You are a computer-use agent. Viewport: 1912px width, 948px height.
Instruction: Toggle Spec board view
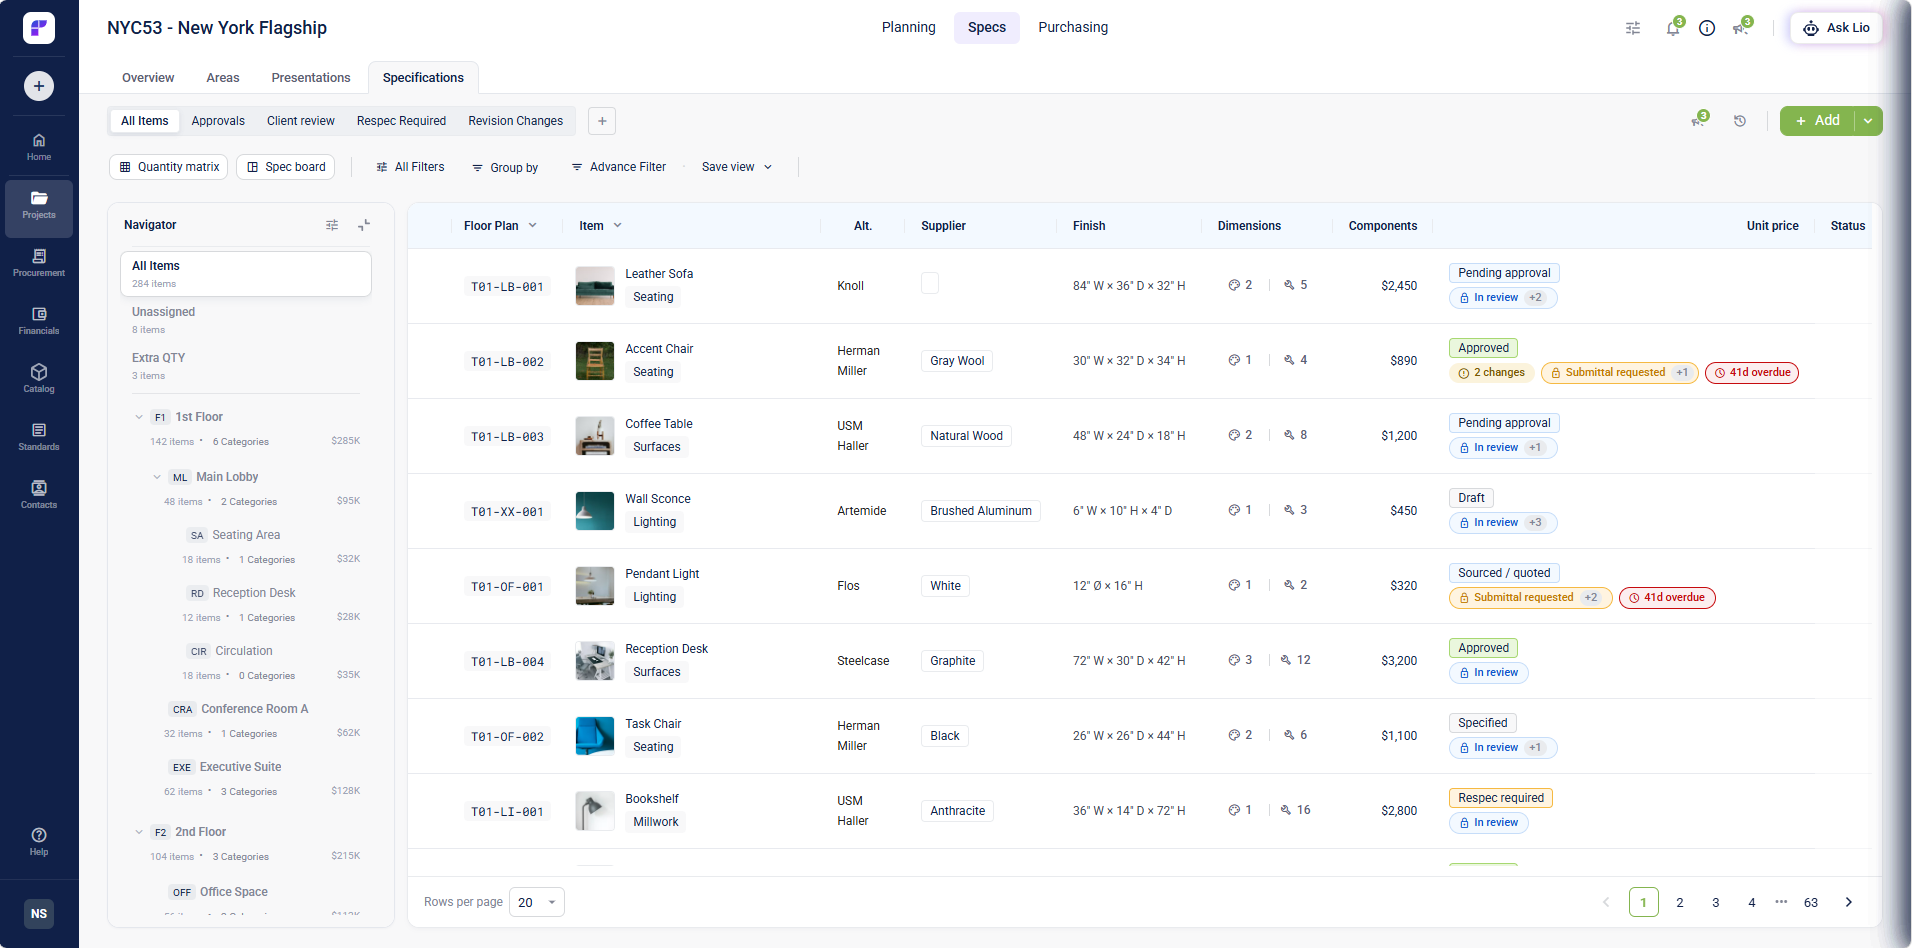(286, 167)
